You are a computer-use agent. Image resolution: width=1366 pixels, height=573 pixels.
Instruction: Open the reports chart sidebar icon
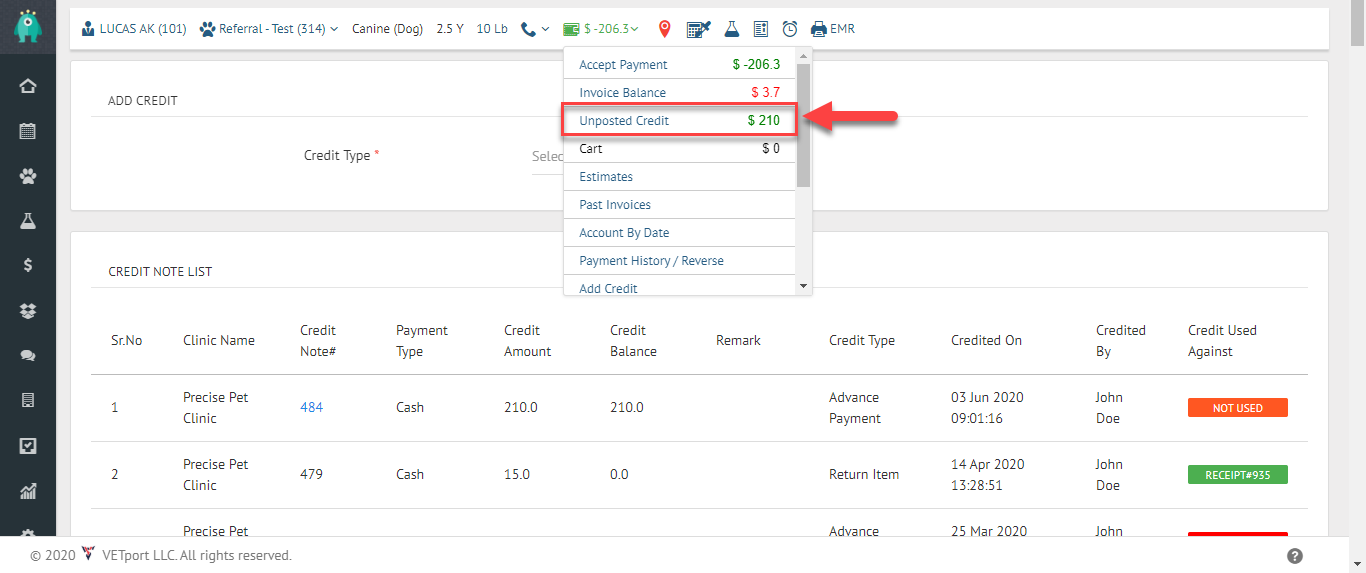pos(28,491)
